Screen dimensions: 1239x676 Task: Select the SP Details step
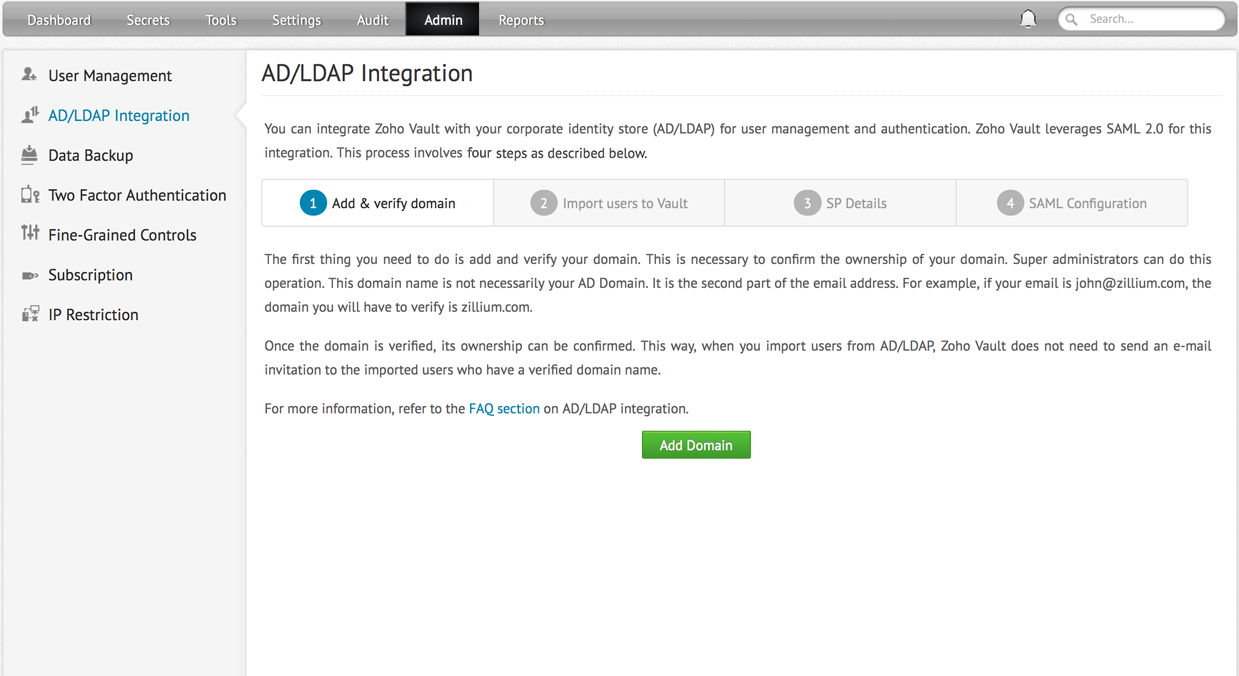840,203
